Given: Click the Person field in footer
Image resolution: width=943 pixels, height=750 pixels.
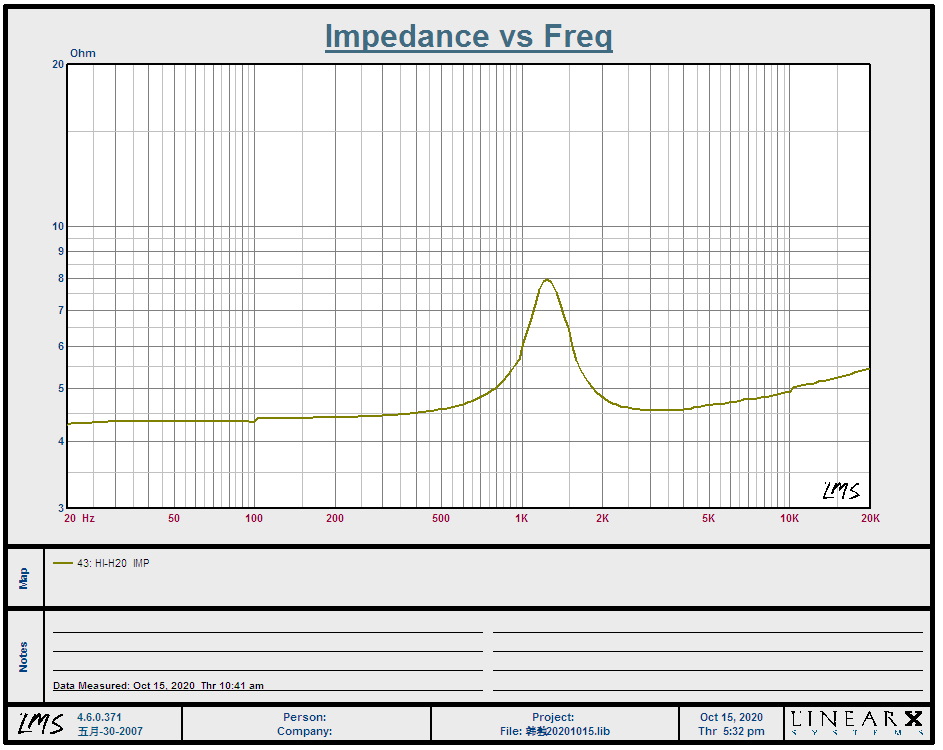Looking at the screenshot, I should tap(305, 717).
